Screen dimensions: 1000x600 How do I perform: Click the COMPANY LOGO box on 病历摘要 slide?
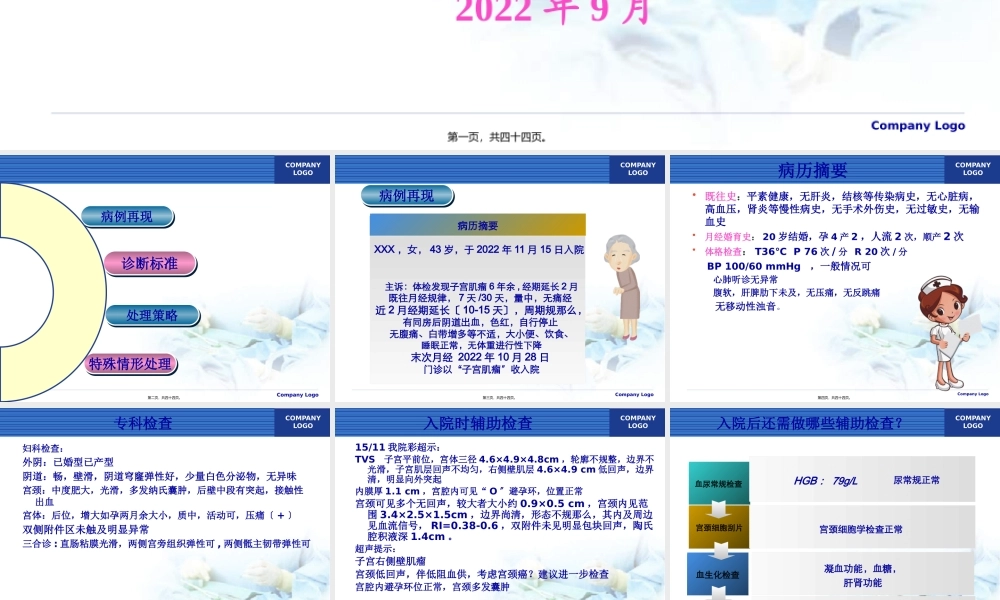[x=970, y=170]
